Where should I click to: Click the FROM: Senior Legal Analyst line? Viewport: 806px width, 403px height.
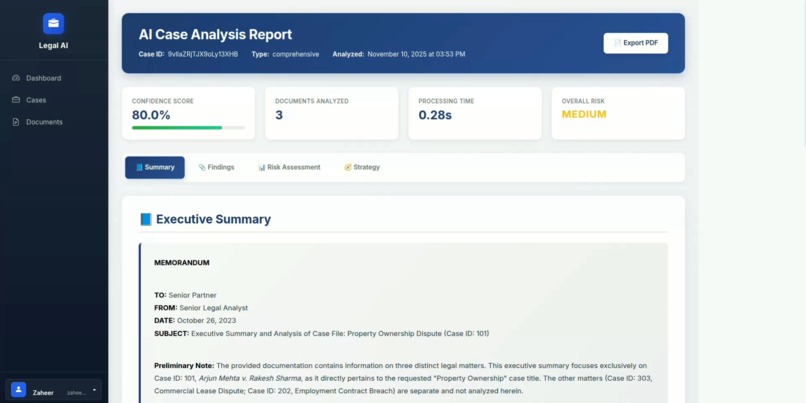[201, 308]
